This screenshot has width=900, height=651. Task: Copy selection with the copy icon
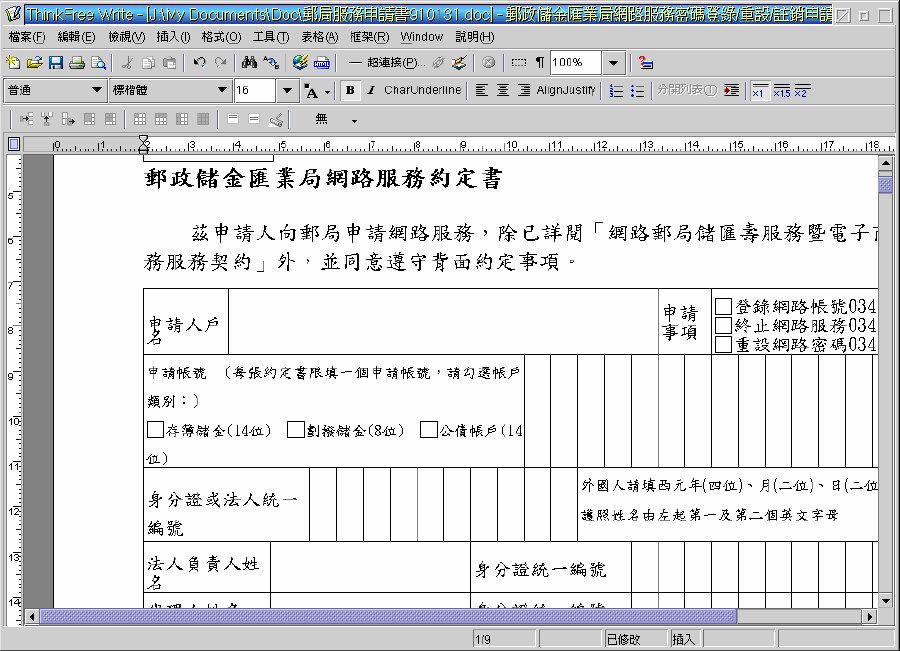pos(148,62)
